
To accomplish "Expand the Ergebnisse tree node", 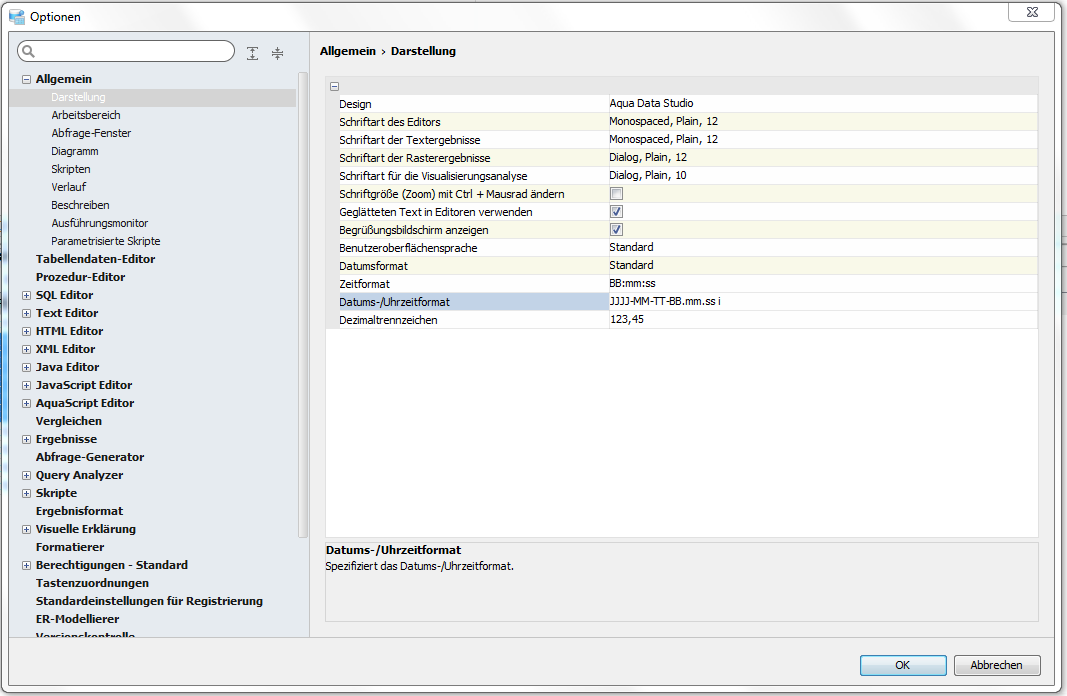I will pyautogui.click(x=27, y=439).
